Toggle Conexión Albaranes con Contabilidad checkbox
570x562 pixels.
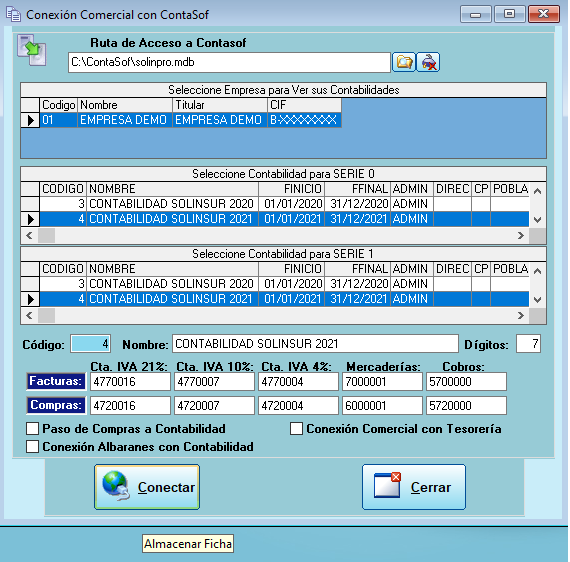click(x=32, y=446)
